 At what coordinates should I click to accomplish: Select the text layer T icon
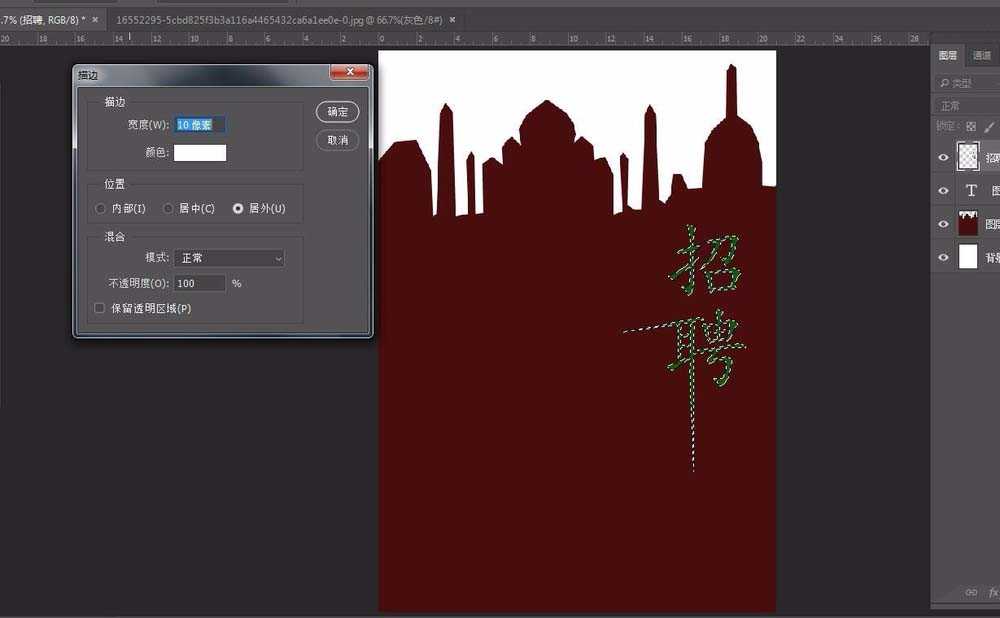point(969,190)
